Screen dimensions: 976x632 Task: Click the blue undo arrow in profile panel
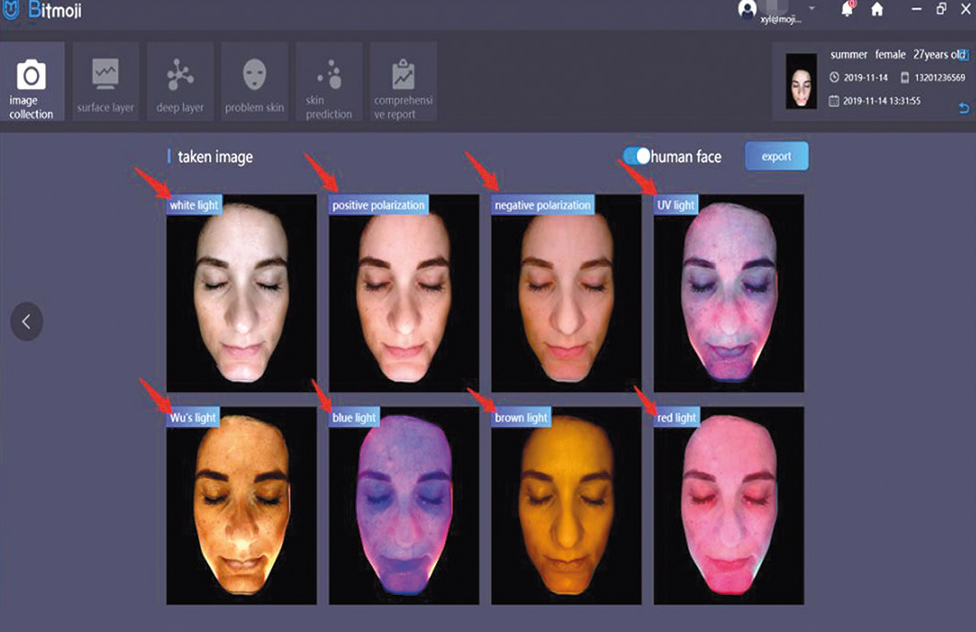pos(964,107)
